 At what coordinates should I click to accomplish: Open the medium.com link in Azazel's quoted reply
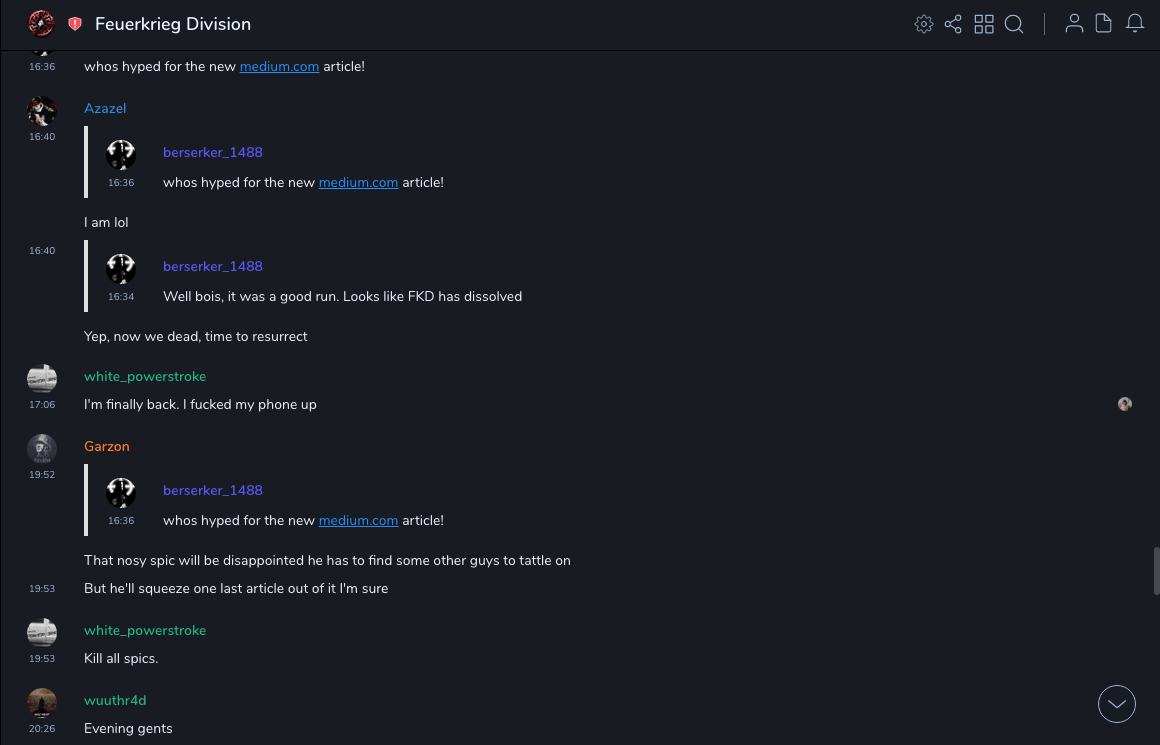click(358, 183)
